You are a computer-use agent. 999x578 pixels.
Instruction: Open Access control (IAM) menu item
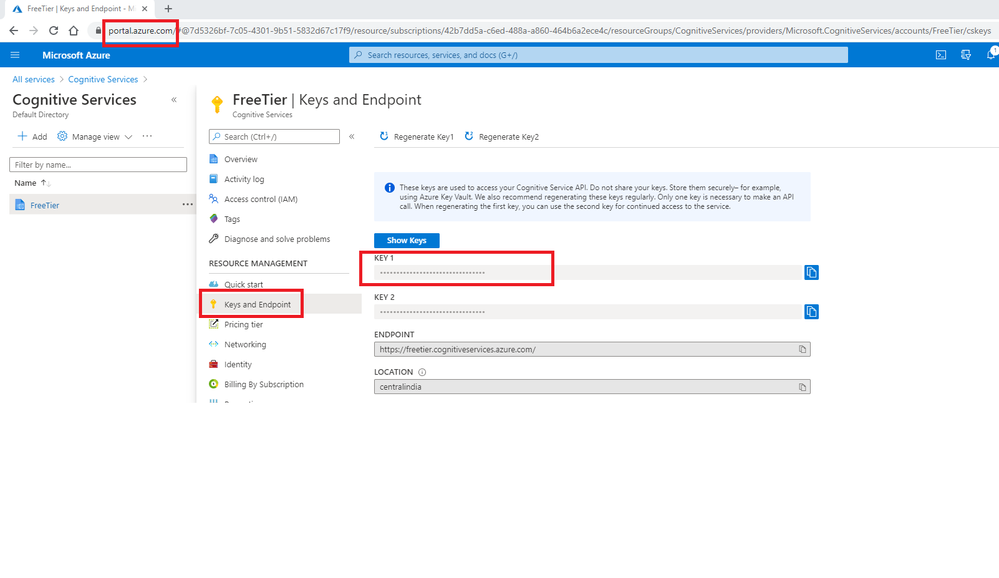point(260,199)
